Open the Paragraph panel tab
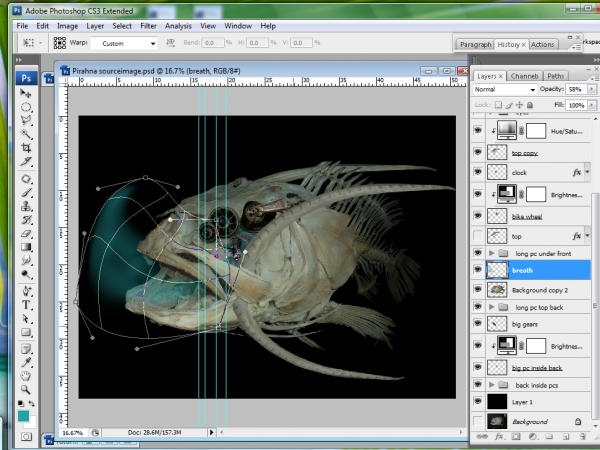This screenshot has width=600, height=450. pyautogui.click(x=476, y=44)
